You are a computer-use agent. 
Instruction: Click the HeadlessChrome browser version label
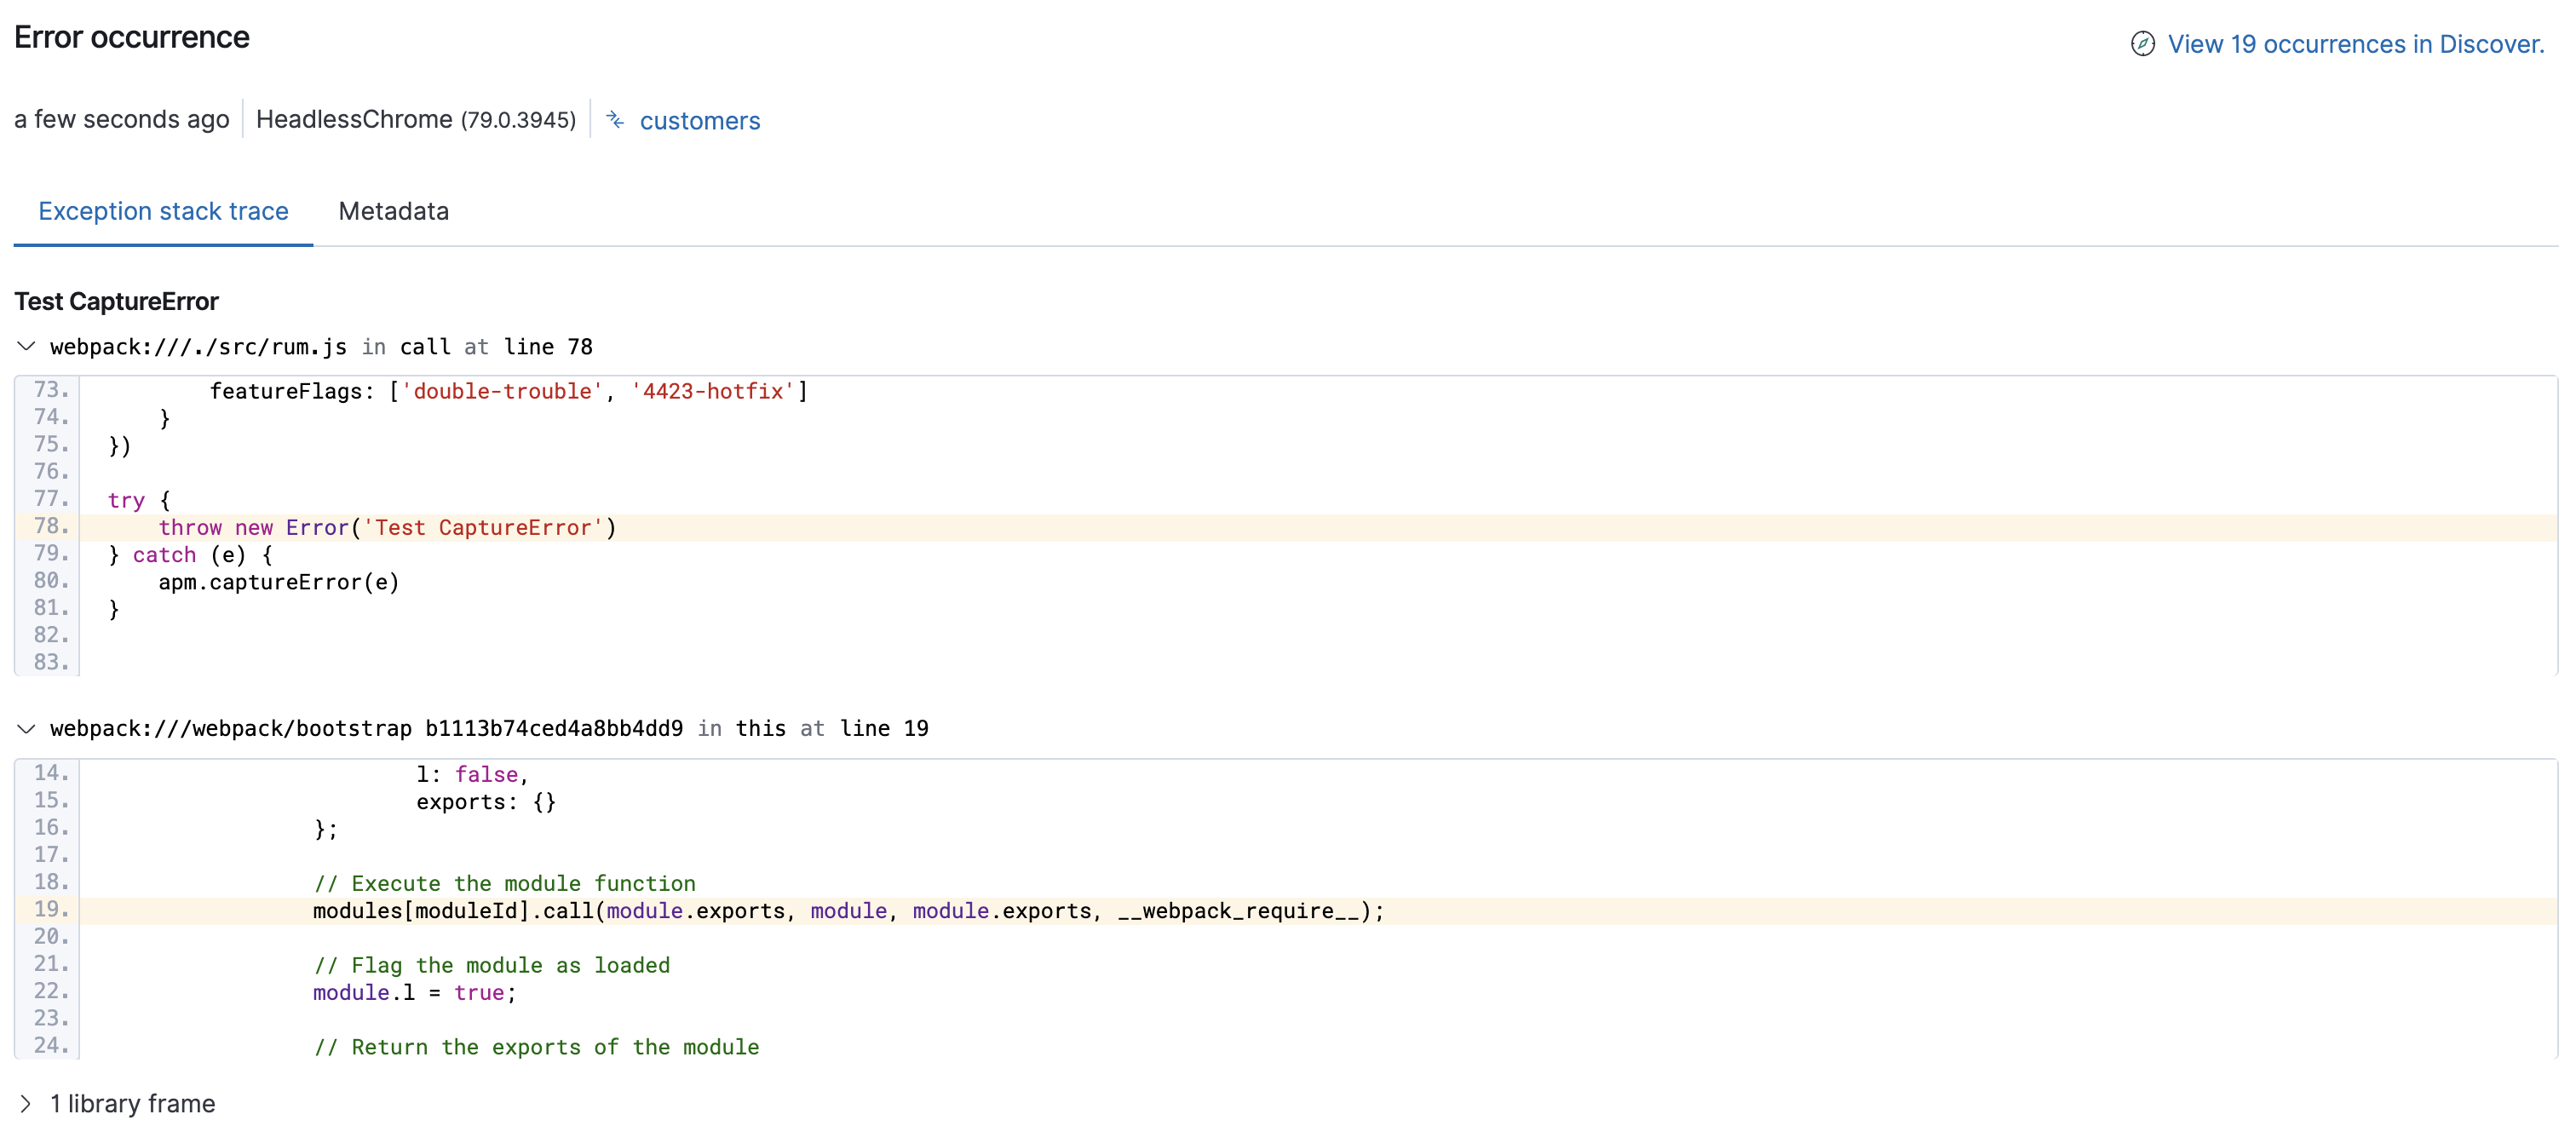coord(416,119)
